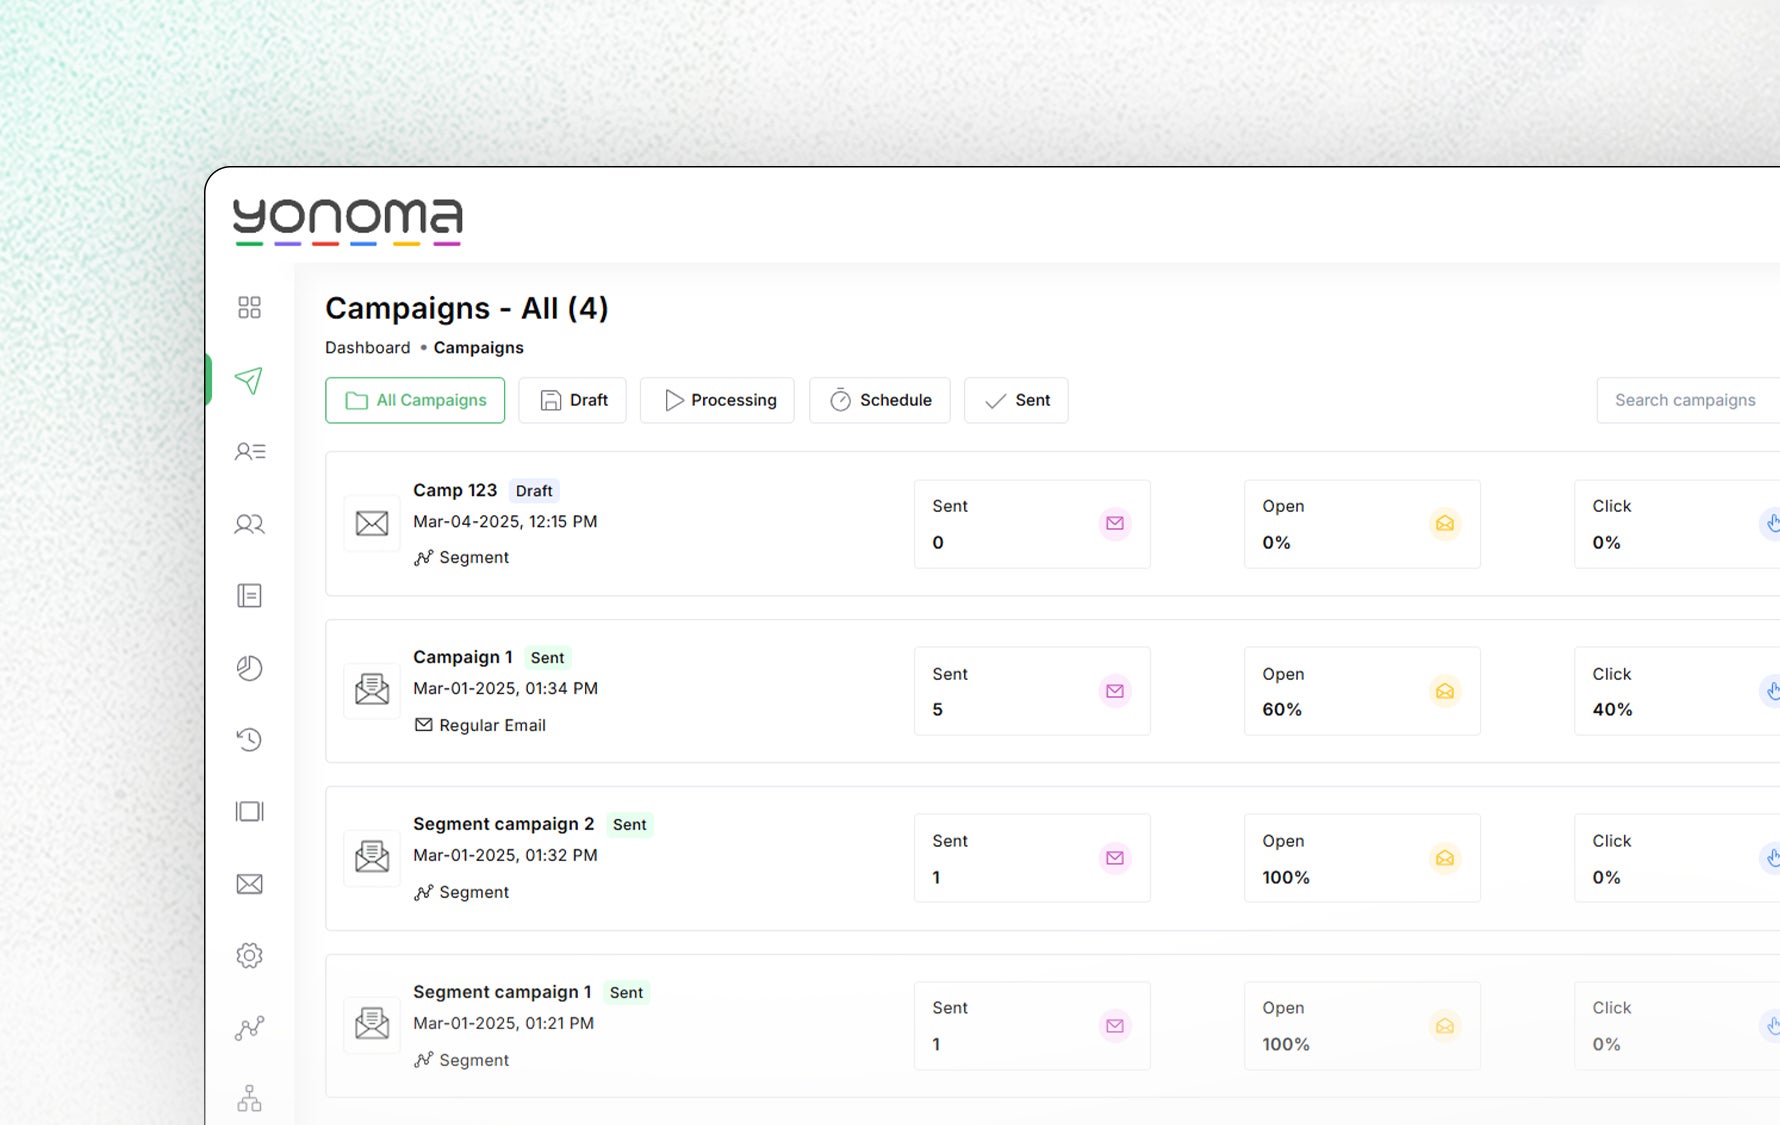
Task: Click the paper plane campaigns sidebar icon
Action: coord(249,380)
